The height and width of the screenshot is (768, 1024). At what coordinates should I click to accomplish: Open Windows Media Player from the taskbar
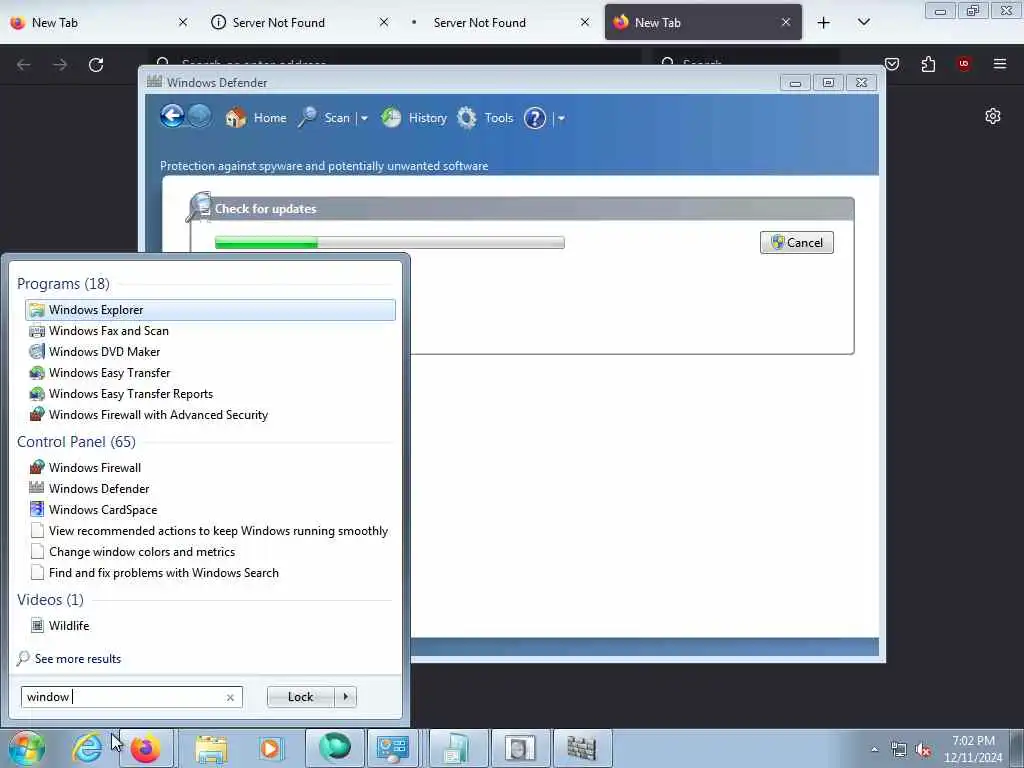[x=270, y=748]
